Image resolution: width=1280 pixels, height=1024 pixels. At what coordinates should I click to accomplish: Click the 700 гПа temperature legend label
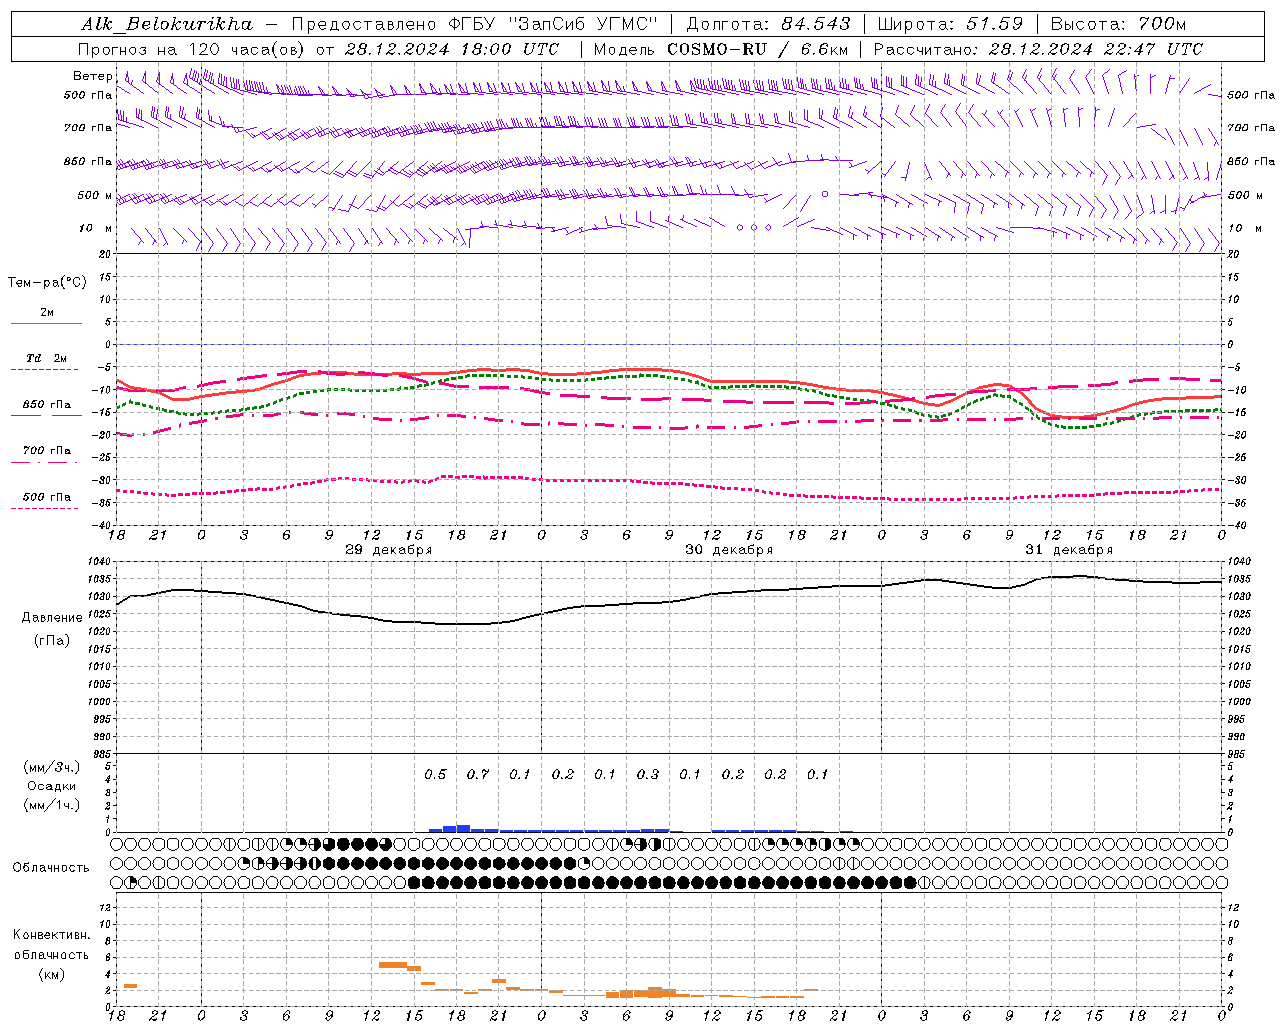click(47, 451)
